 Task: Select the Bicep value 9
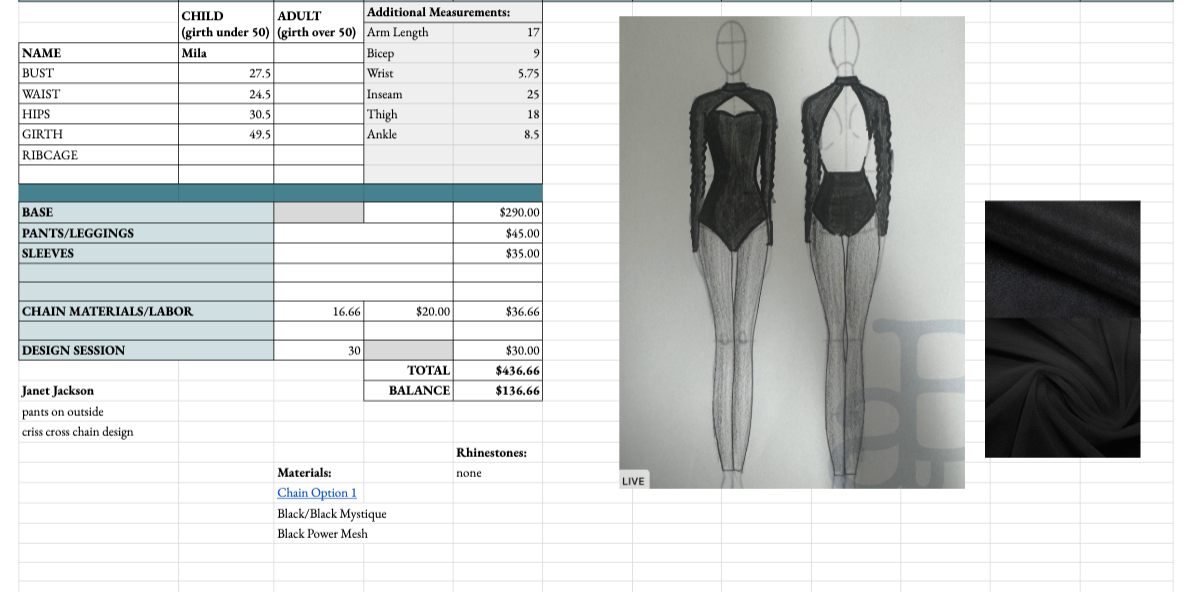click(497, 53)
